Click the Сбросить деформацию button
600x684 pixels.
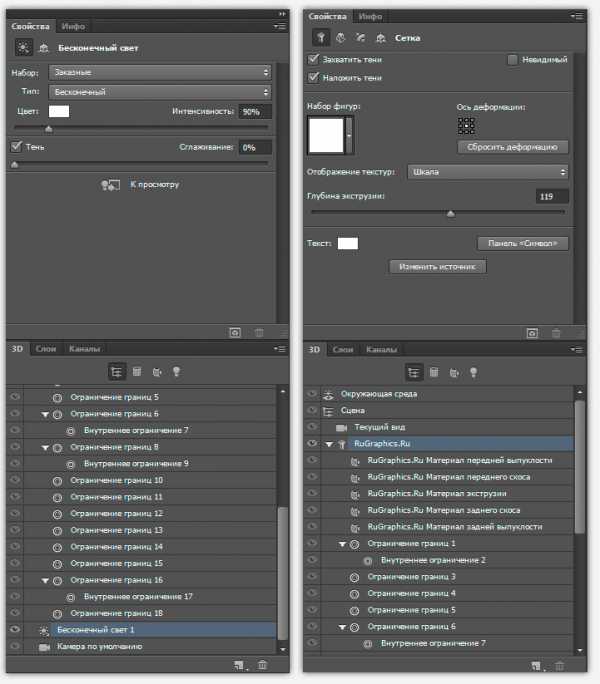pos(512,147)
